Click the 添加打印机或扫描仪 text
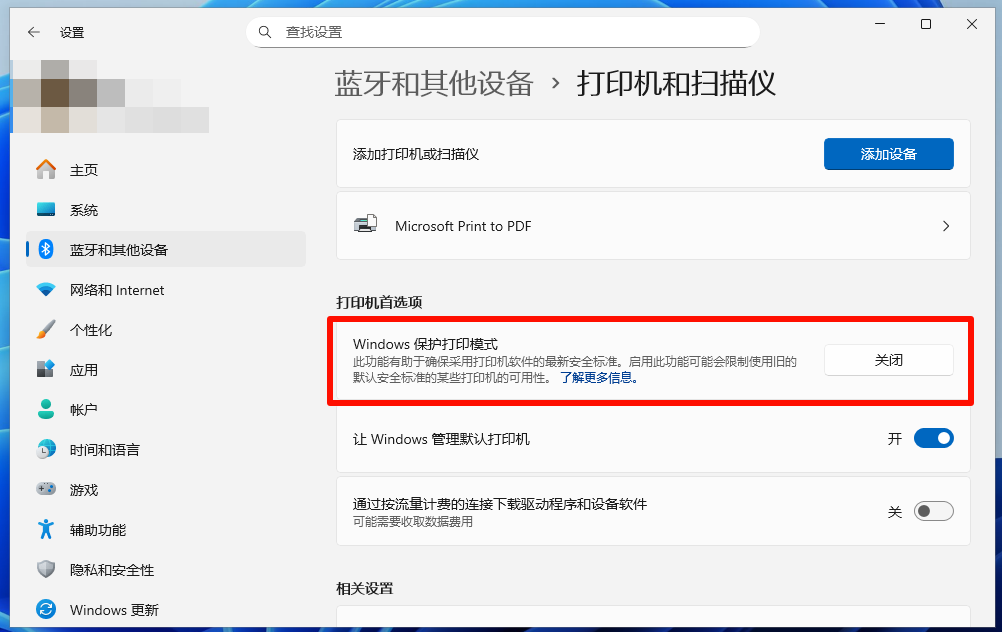The image size is (1002, 632). tap(416, 154)
